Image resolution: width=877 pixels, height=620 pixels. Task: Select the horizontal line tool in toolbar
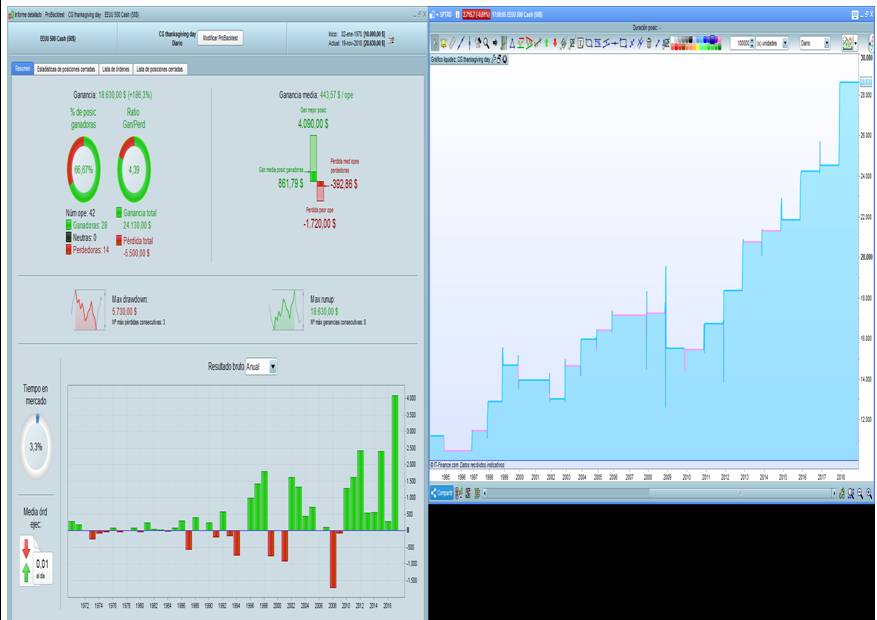click(x=615, y=43)
